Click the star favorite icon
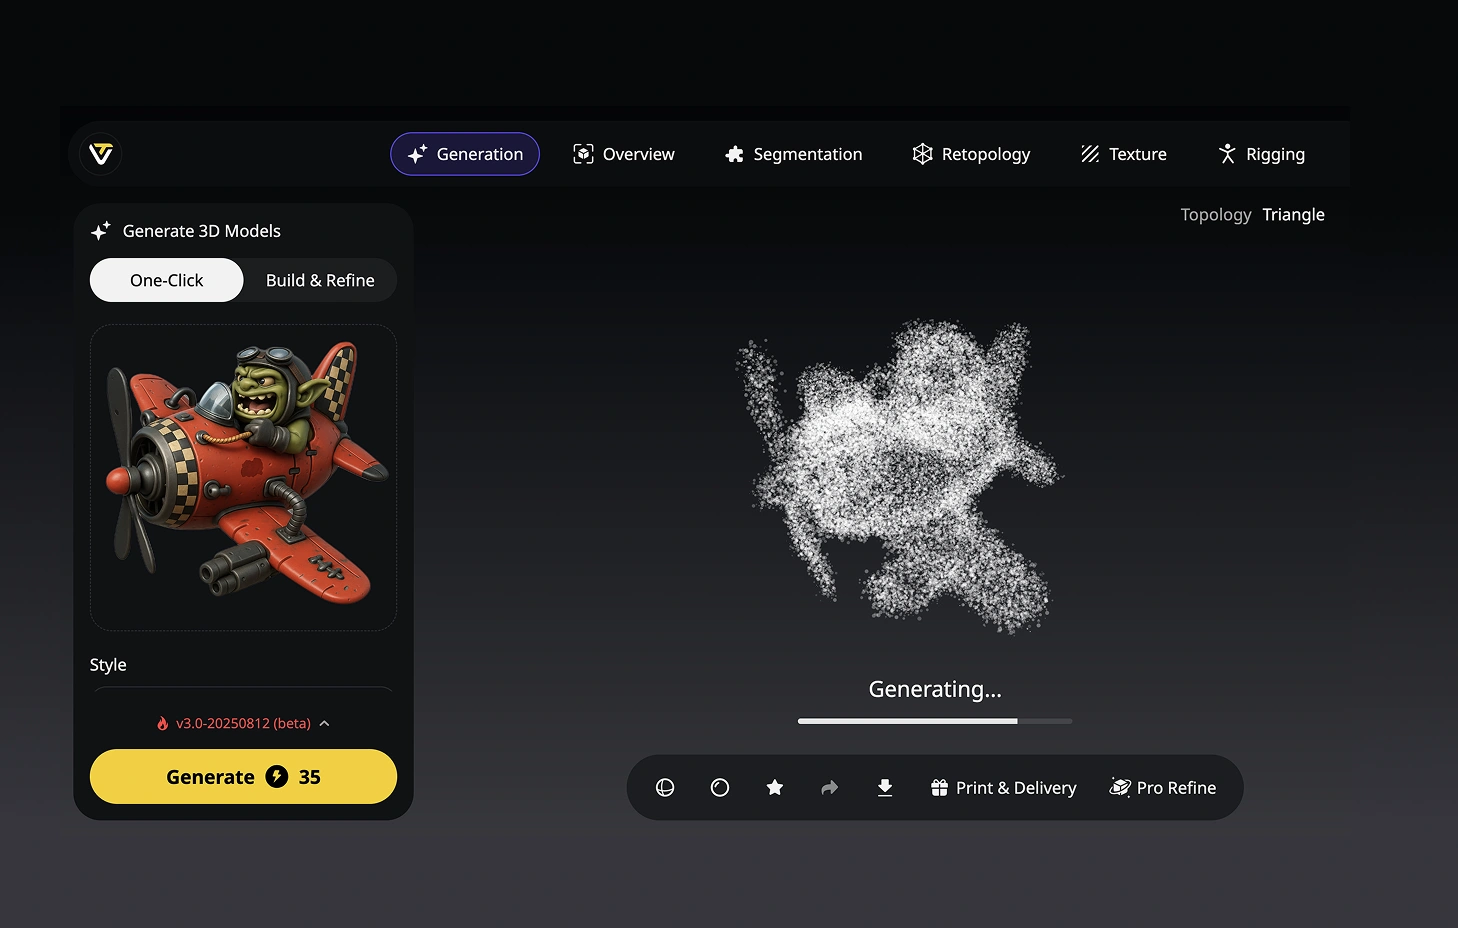 click(x=775, y=788)
